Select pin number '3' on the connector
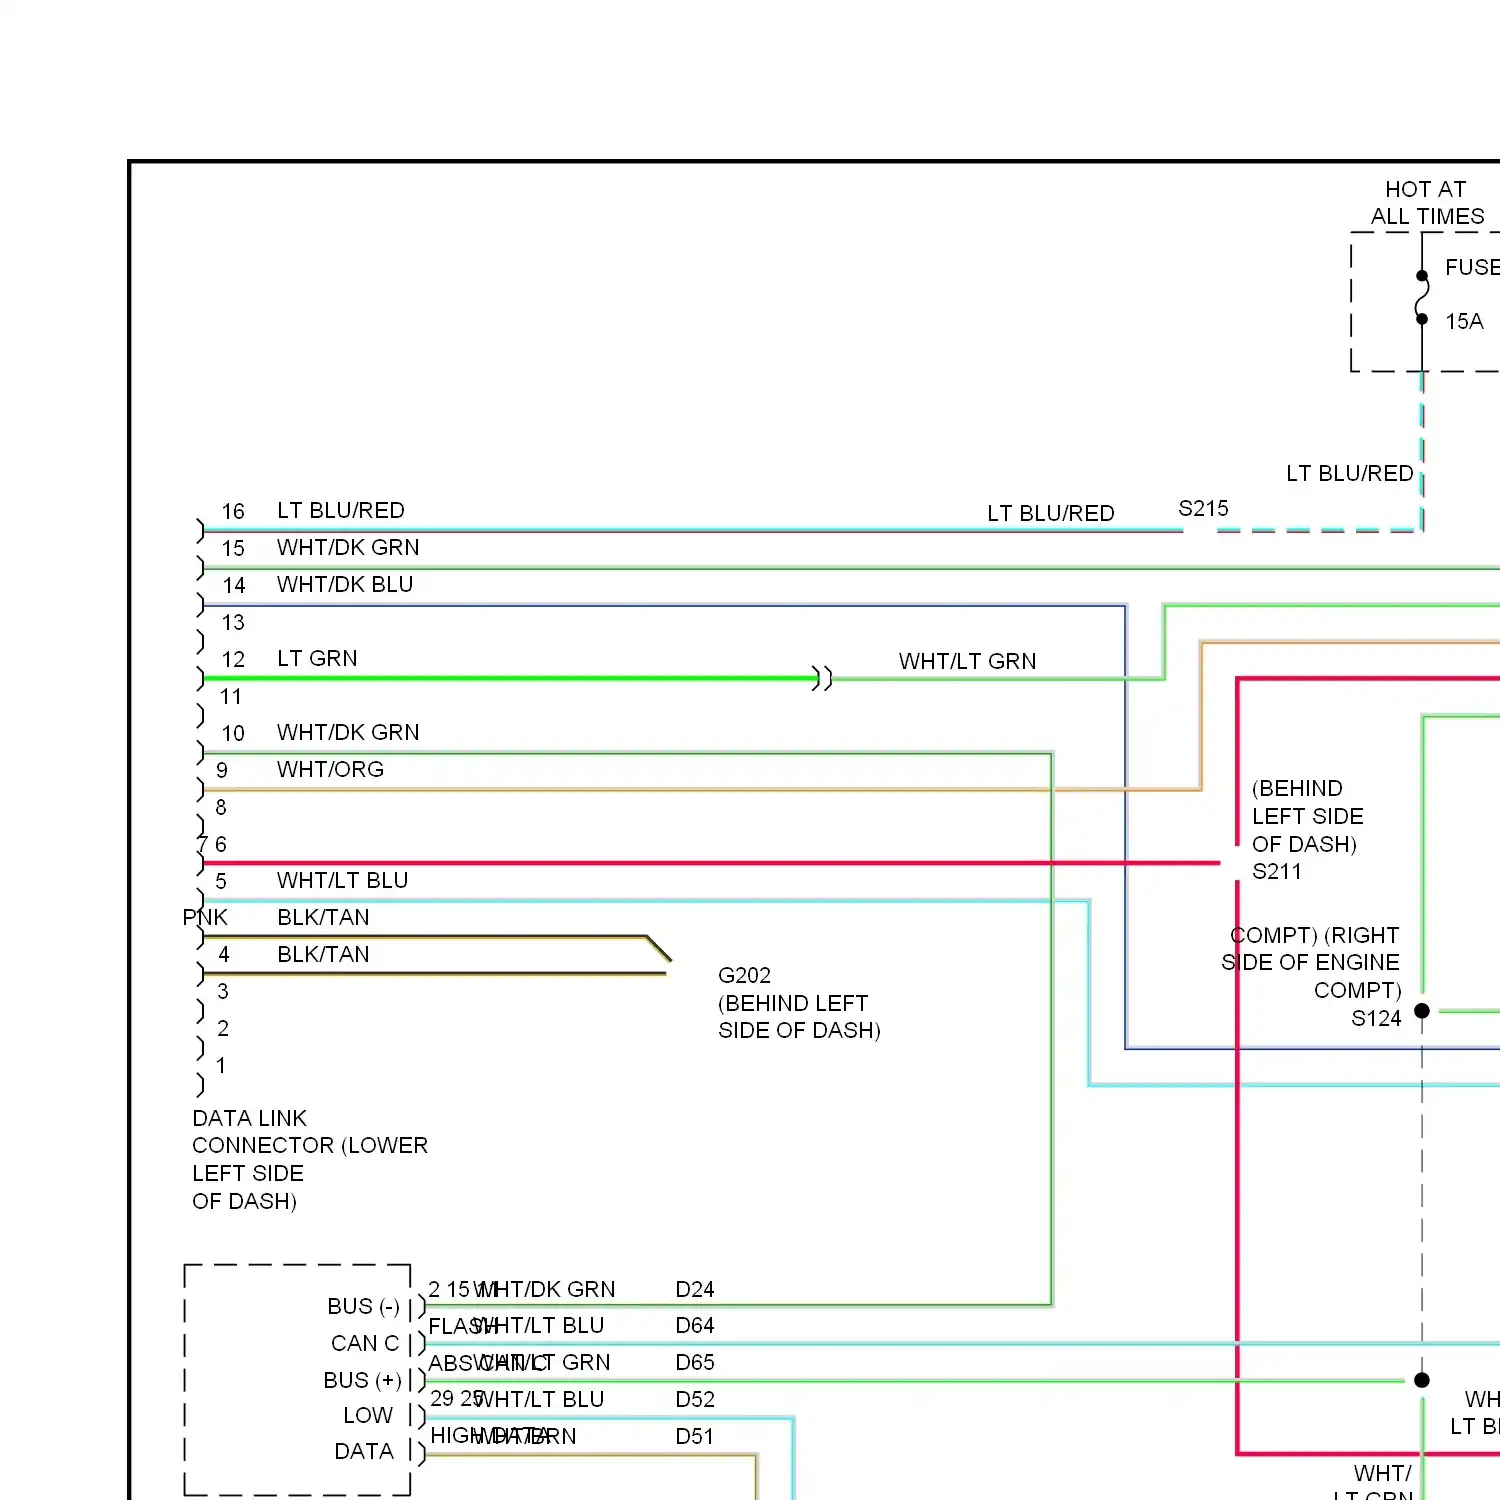 click(223, 991)
